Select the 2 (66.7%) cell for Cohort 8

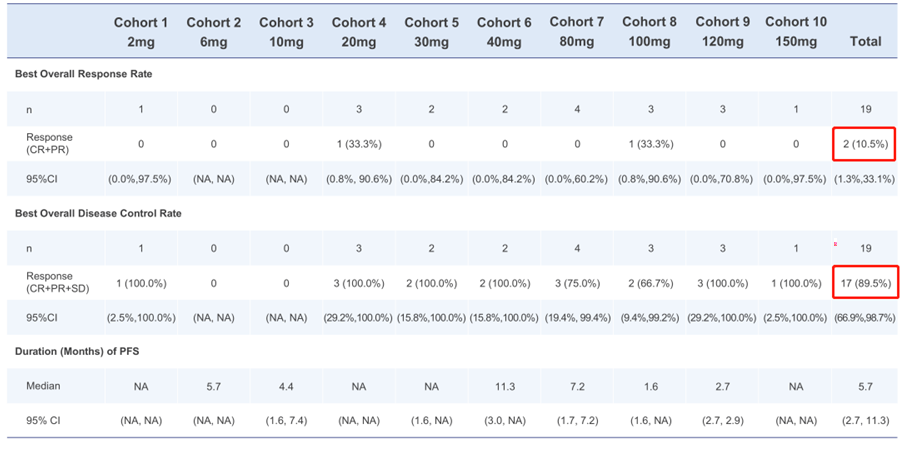click(x=650, y=283)
